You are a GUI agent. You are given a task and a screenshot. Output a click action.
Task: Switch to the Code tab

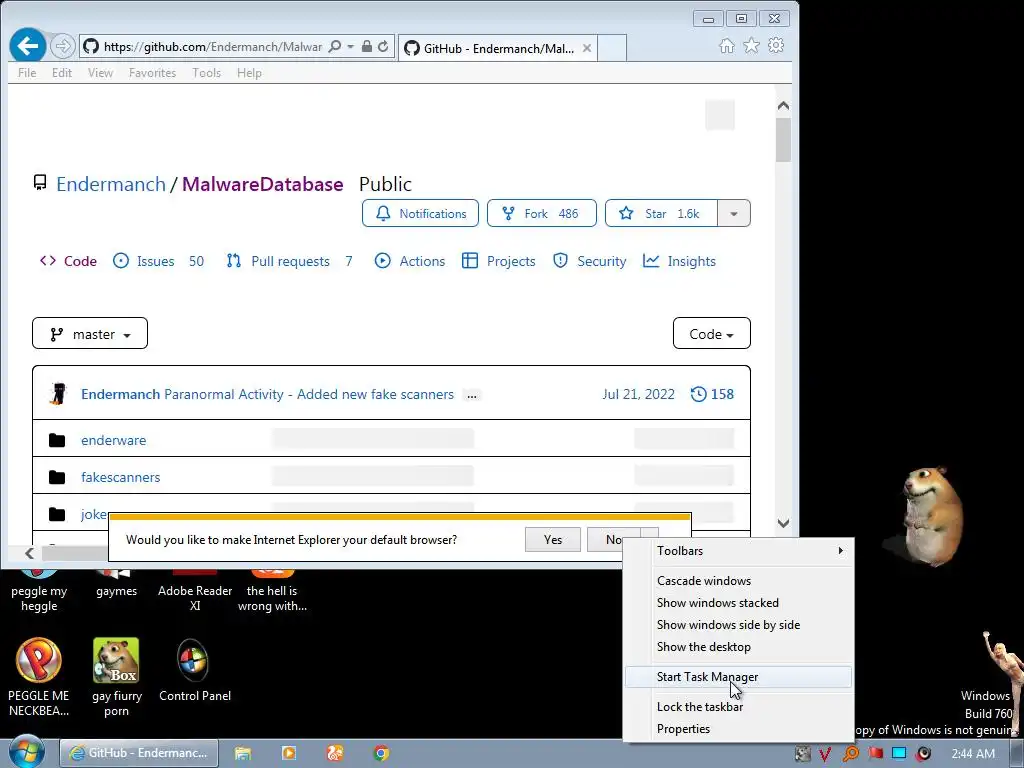(x=69, y=261)
